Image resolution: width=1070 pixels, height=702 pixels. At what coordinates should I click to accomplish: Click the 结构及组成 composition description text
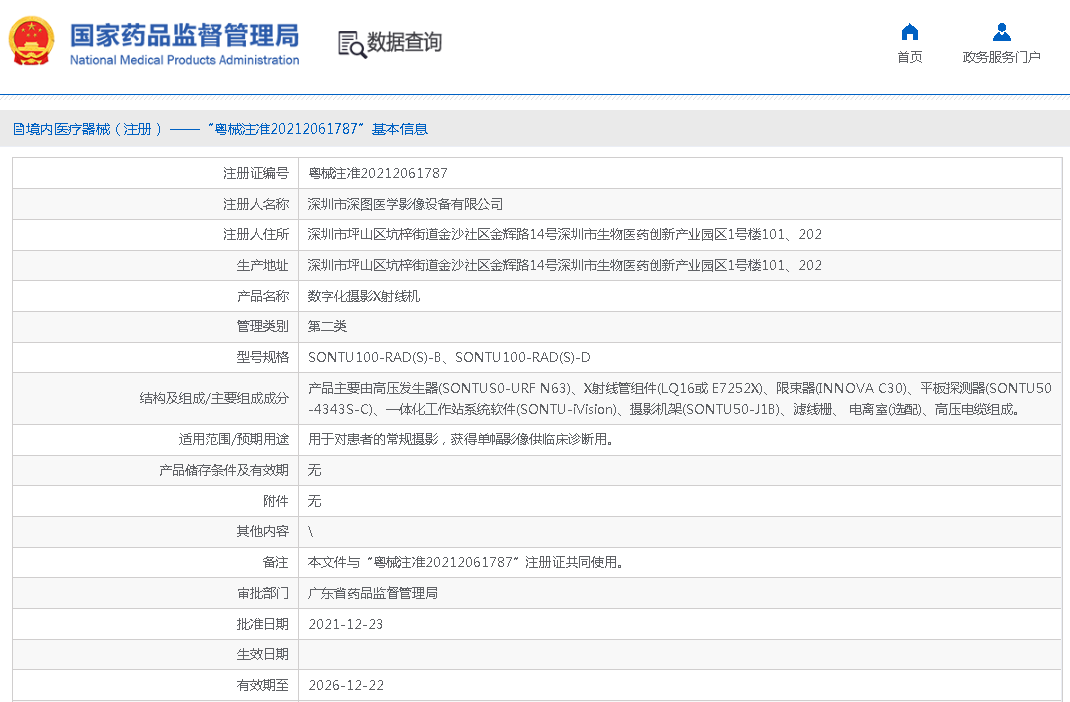(679, 398)
